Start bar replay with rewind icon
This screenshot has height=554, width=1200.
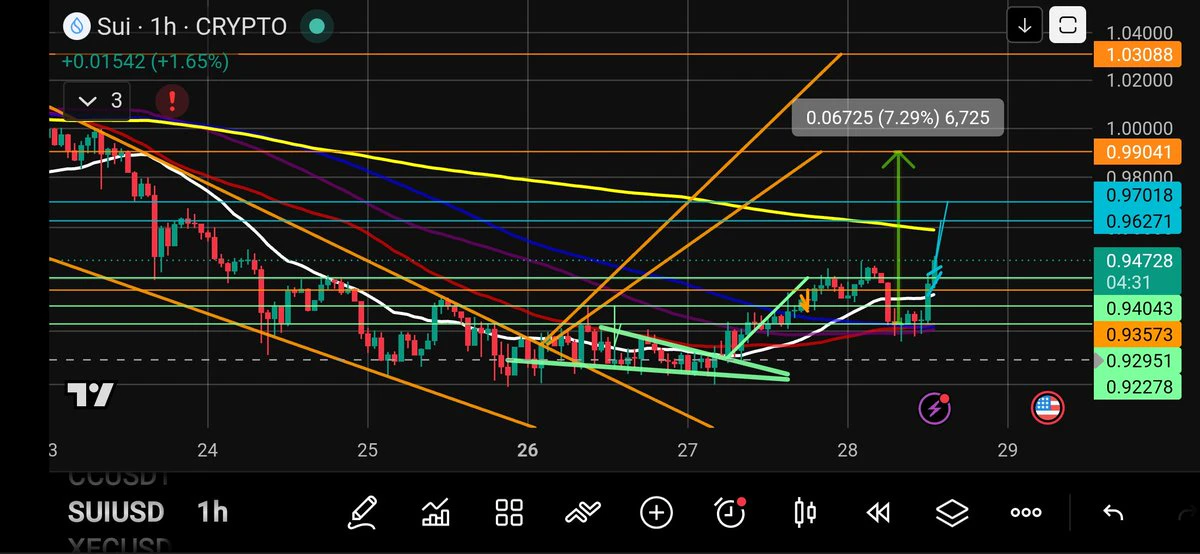[878, 513]
